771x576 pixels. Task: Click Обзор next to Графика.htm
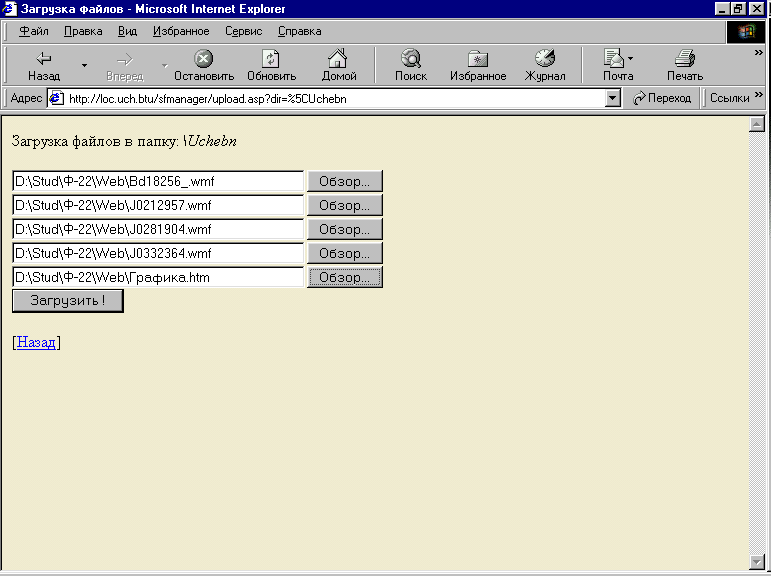point(345,277)
